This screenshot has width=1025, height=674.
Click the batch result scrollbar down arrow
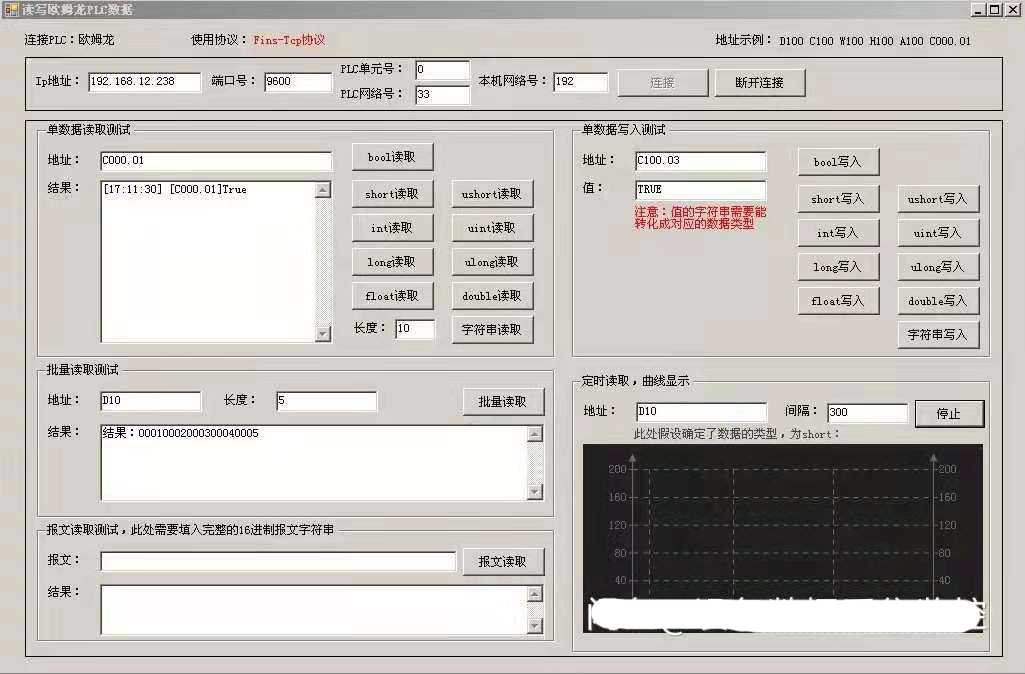tap(535, 492)
